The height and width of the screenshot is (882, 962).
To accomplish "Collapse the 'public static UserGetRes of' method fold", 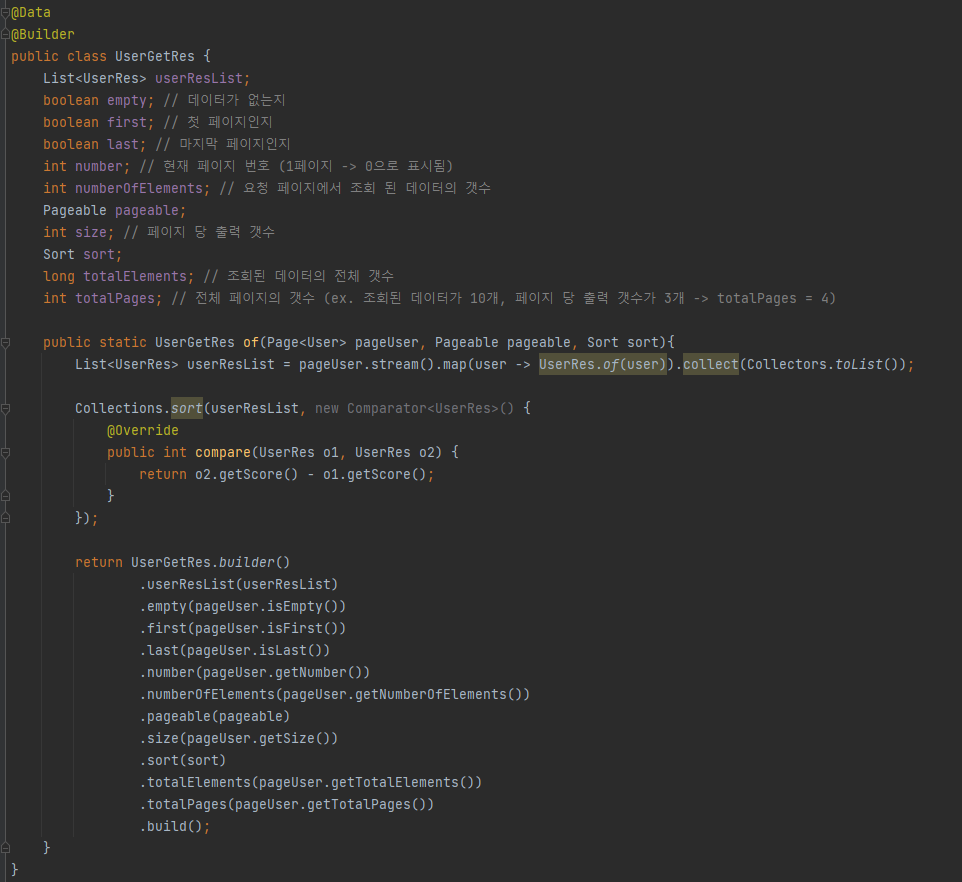I will (x=5, y=343).
